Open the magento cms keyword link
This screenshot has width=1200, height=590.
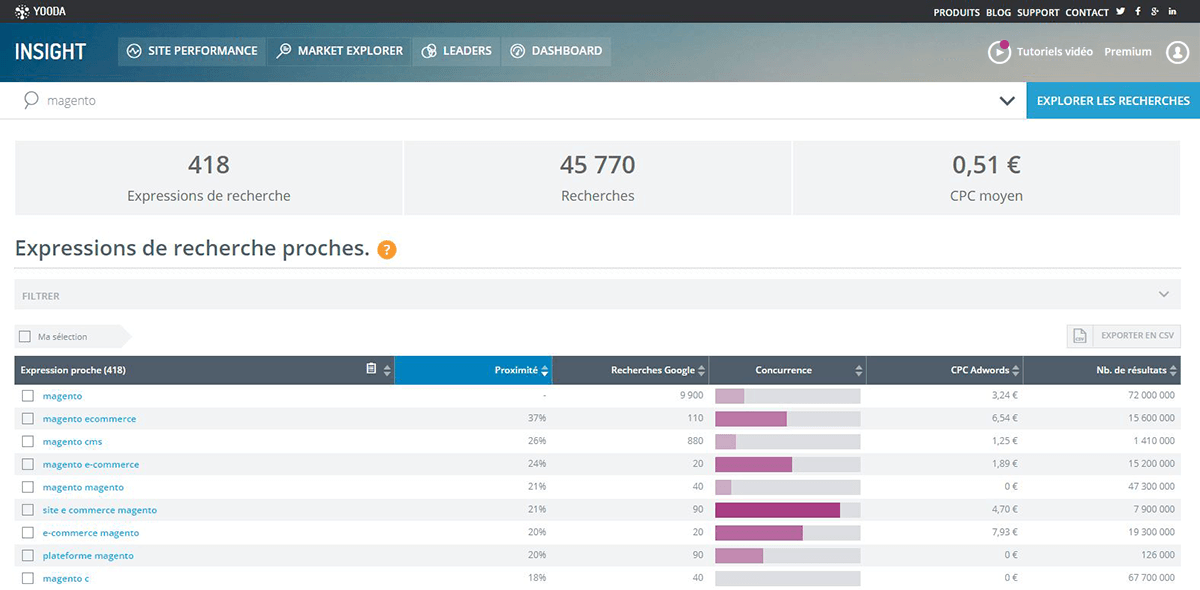coord(72,441)
